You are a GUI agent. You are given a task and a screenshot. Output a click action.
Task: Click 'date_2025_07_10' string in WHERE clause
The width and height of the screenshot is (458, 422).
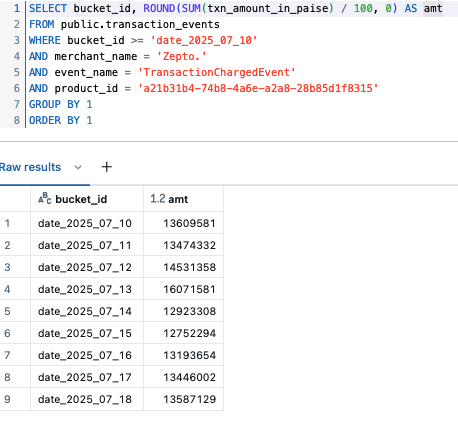tap(204, 40)
